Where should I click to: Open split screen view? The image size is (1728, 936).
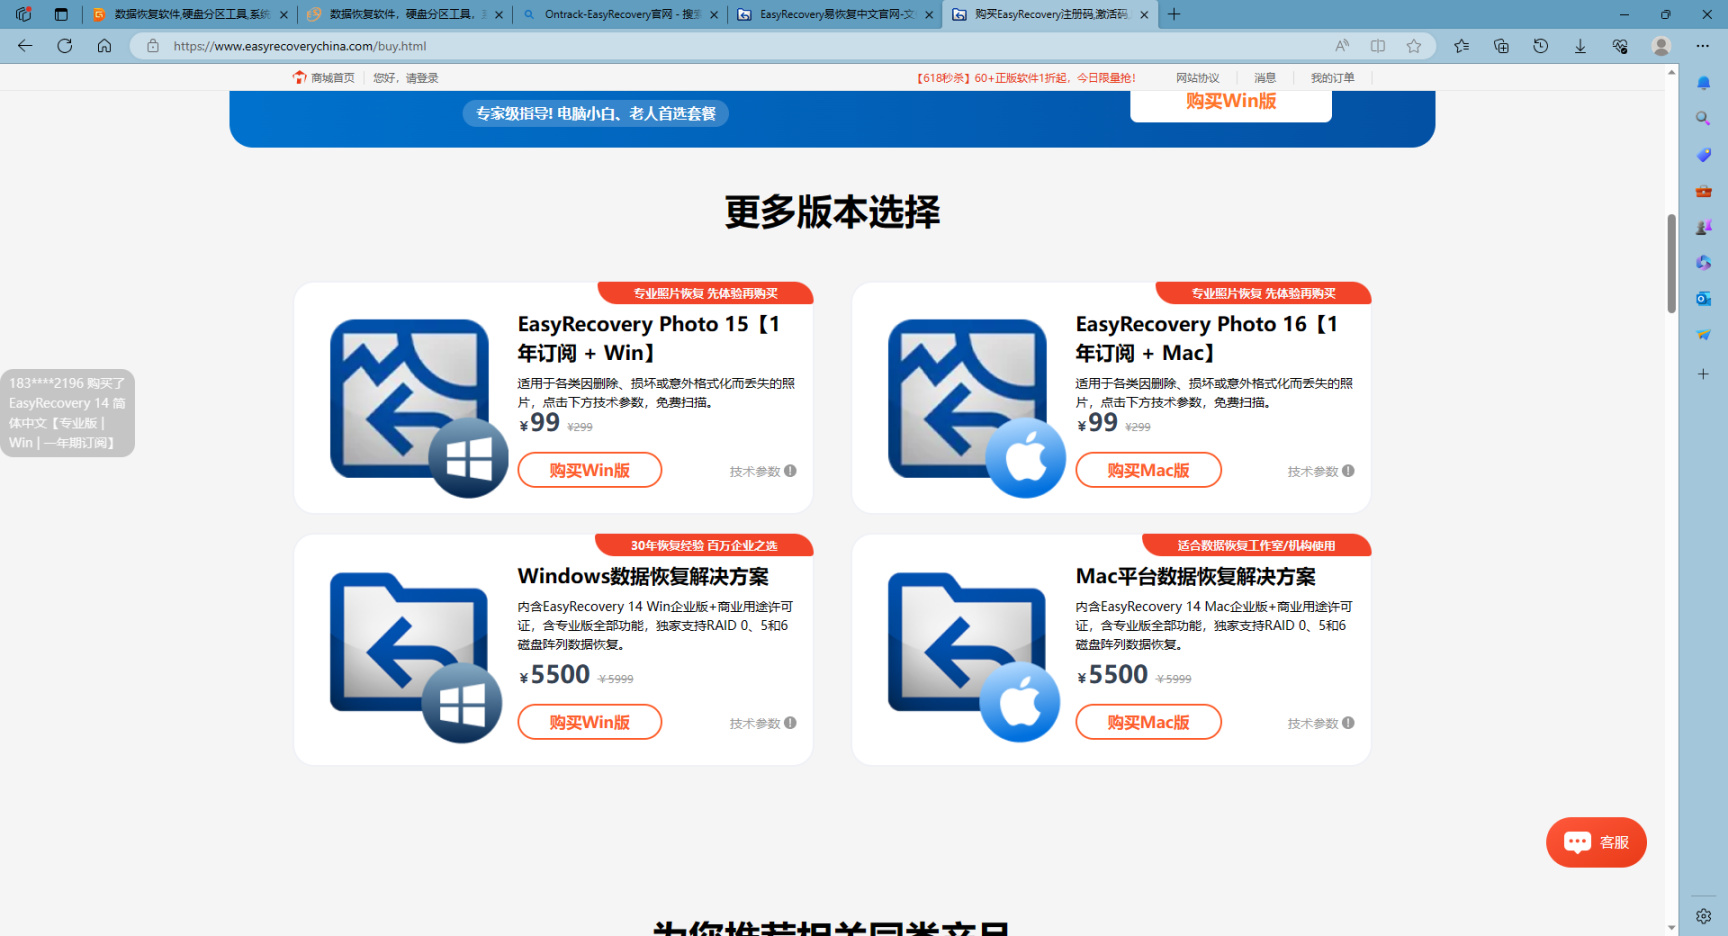1378,46
